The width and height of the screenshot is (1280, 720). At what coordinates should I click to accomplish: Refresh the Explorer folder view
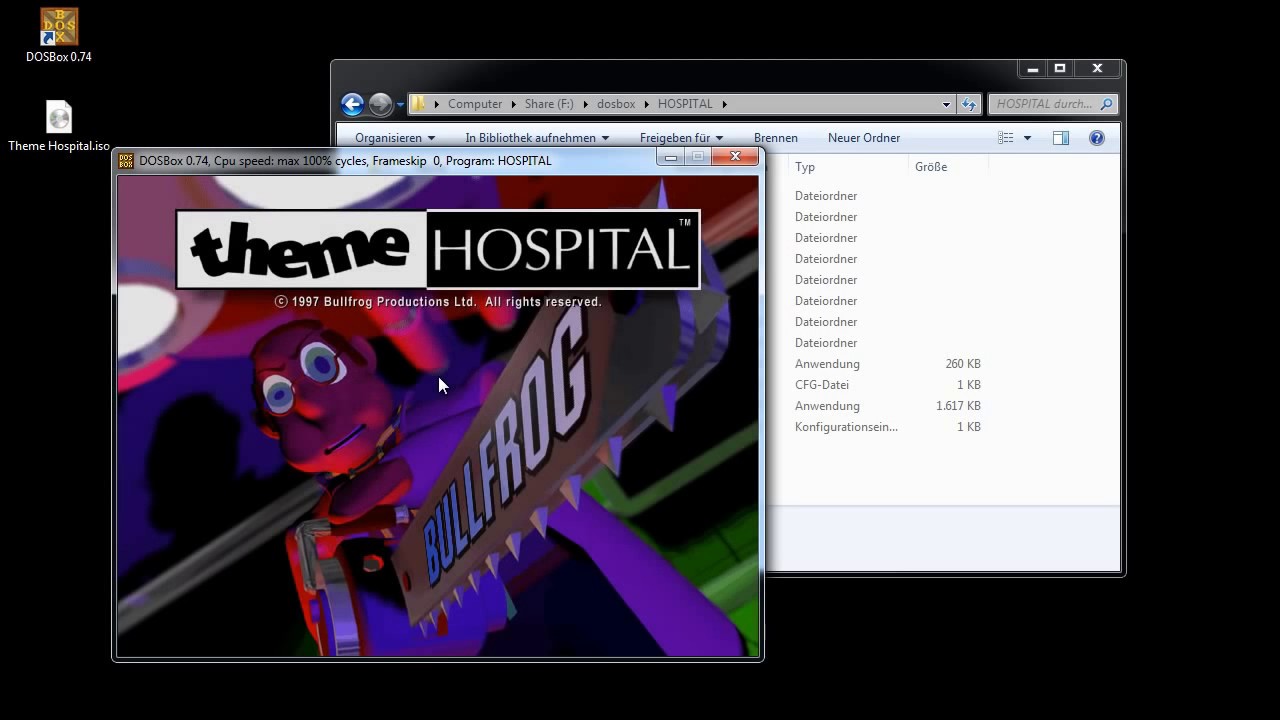[968, 104]
